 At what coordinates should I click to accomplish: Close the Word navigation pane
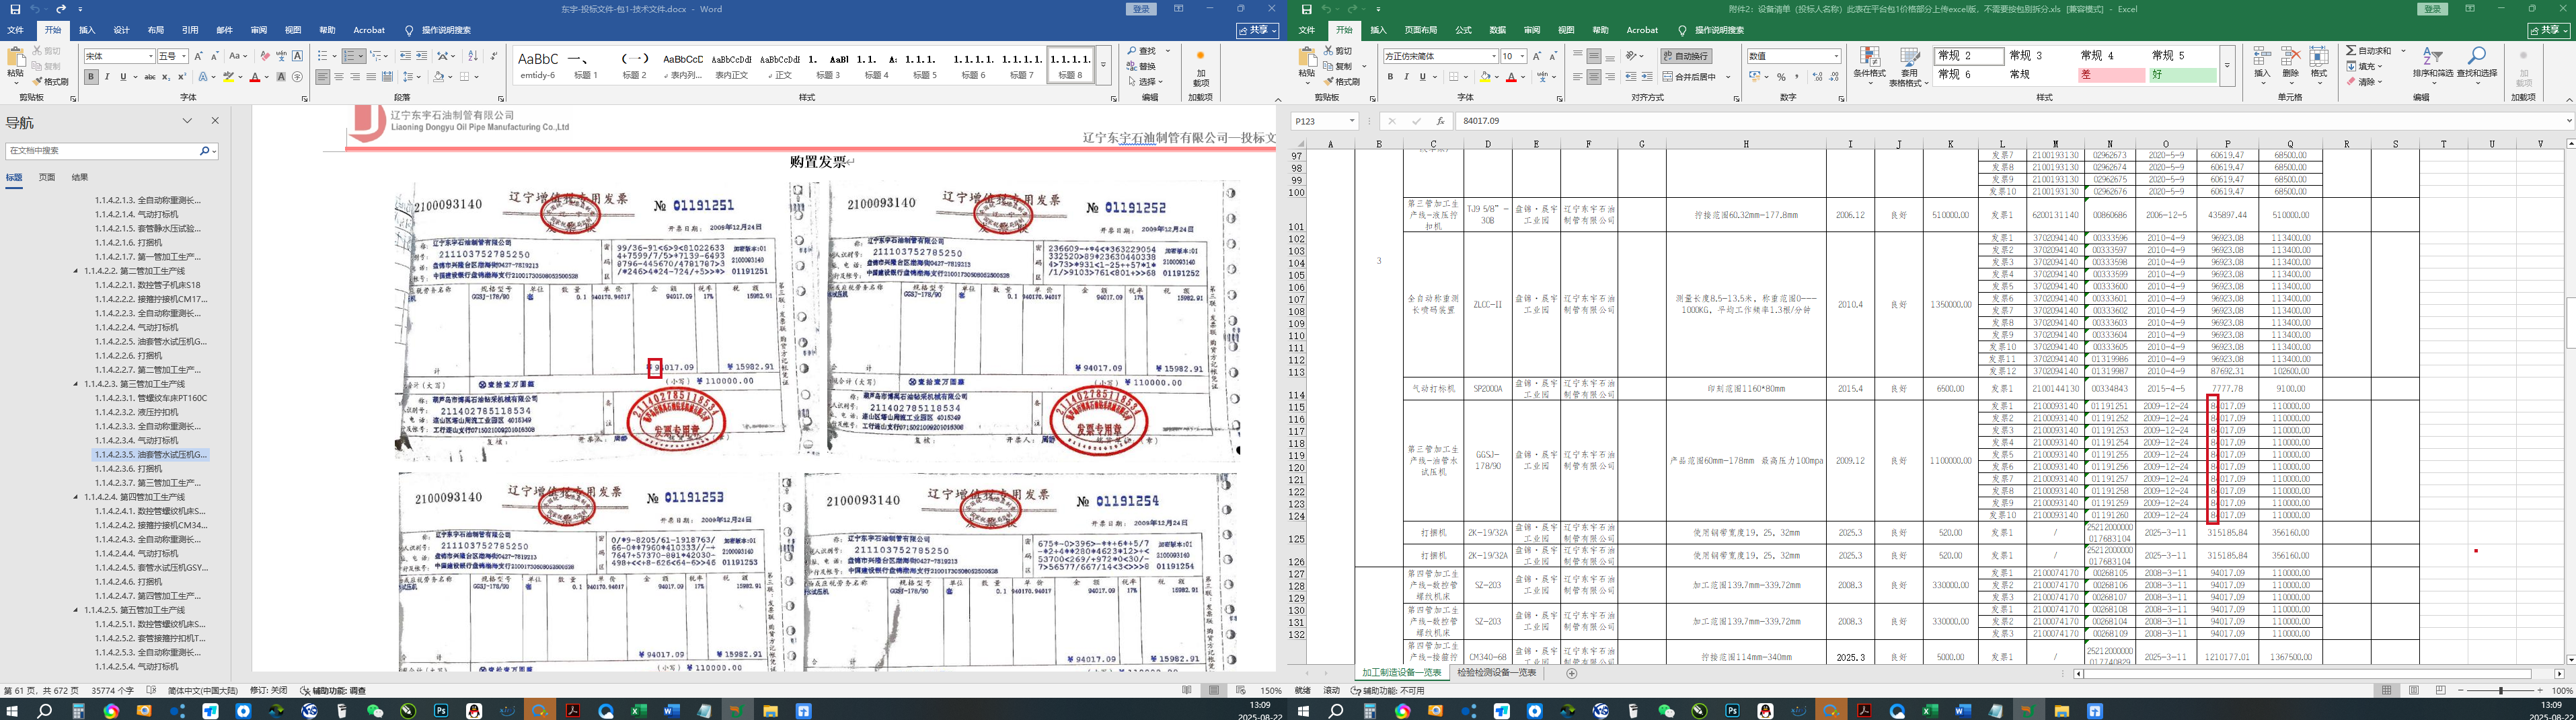215,121
